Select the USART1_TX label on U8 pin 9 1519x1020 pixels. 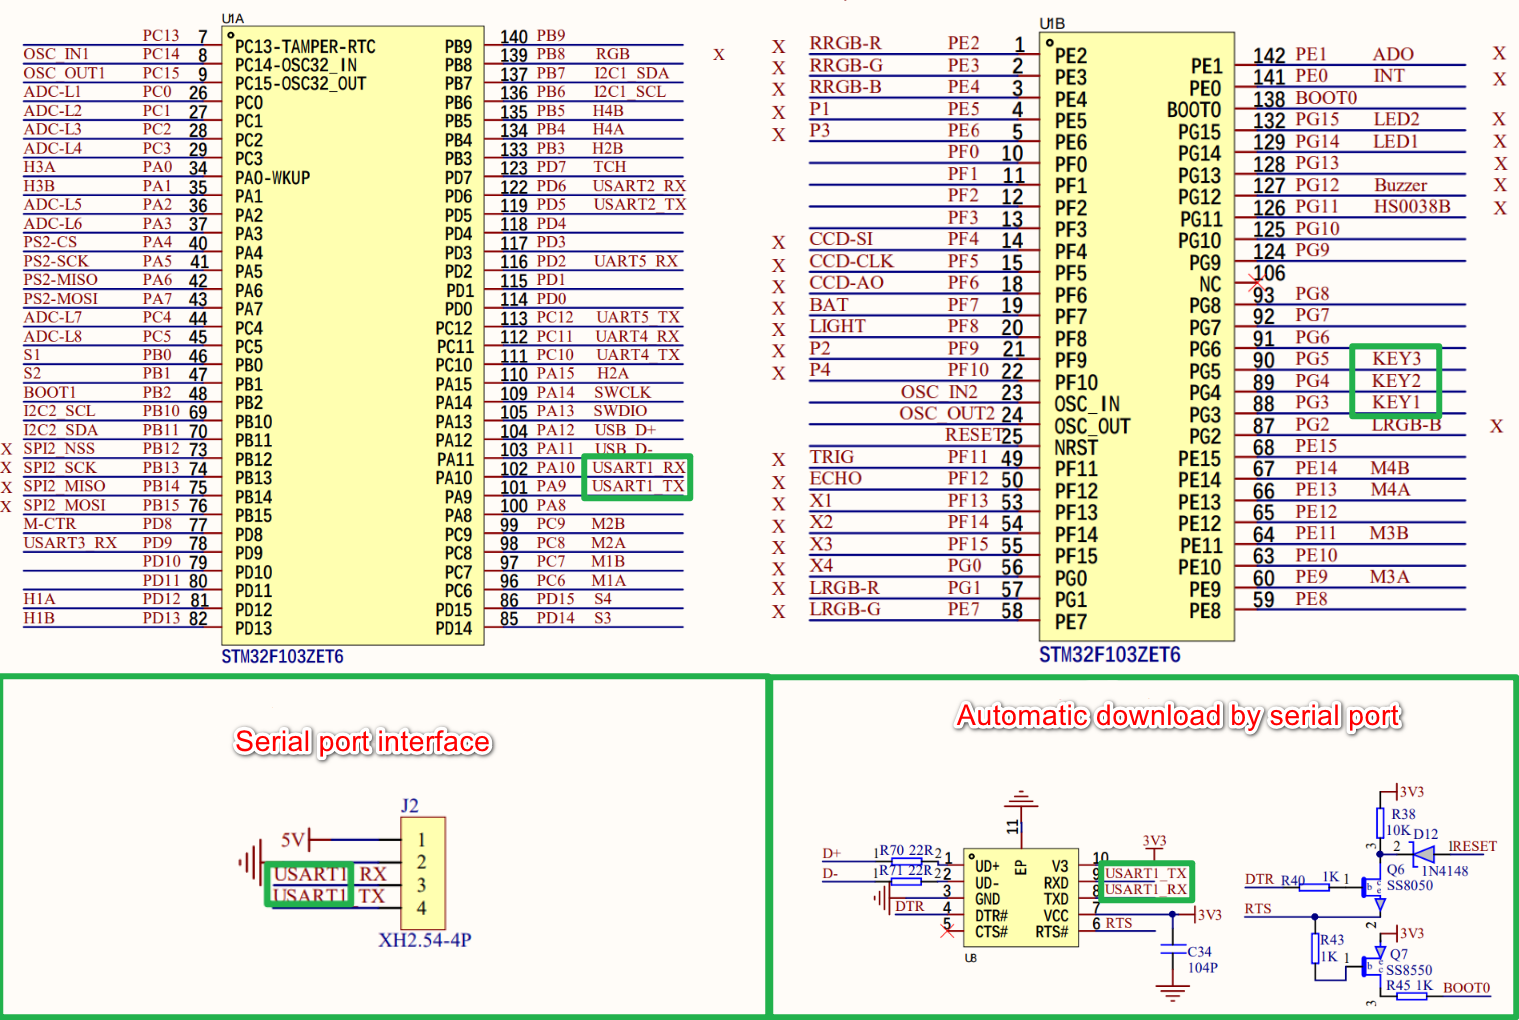(x=1145, y=873)
